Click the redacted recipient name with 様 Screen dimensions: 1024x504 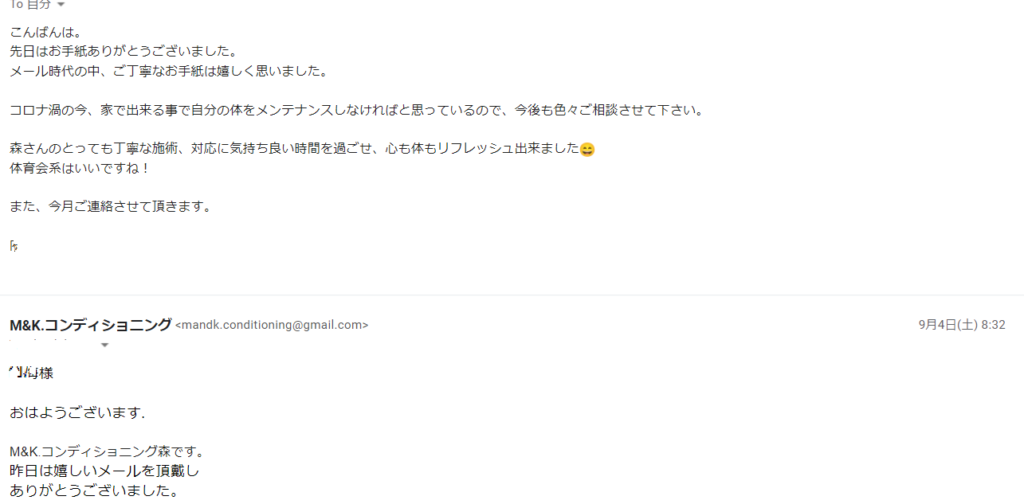[x=31, y=373]
